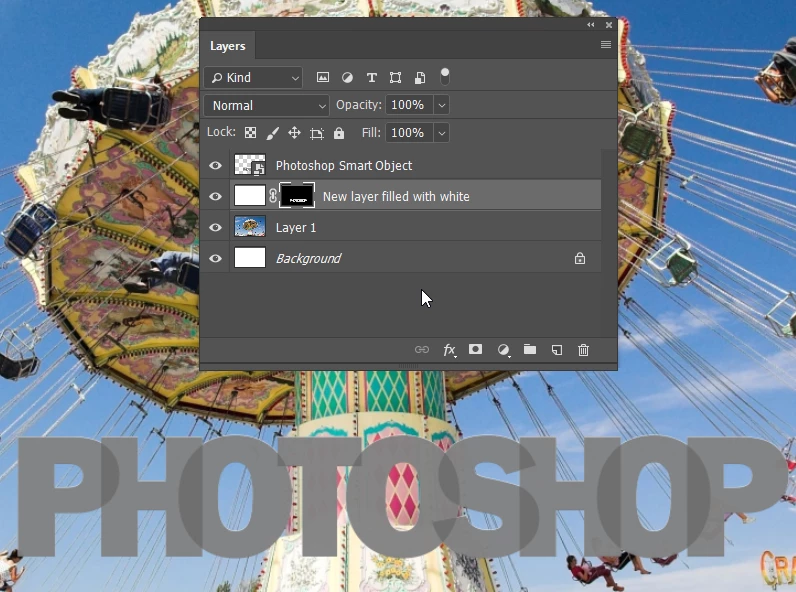Create new fill or adjustment layer

[503, 350]
